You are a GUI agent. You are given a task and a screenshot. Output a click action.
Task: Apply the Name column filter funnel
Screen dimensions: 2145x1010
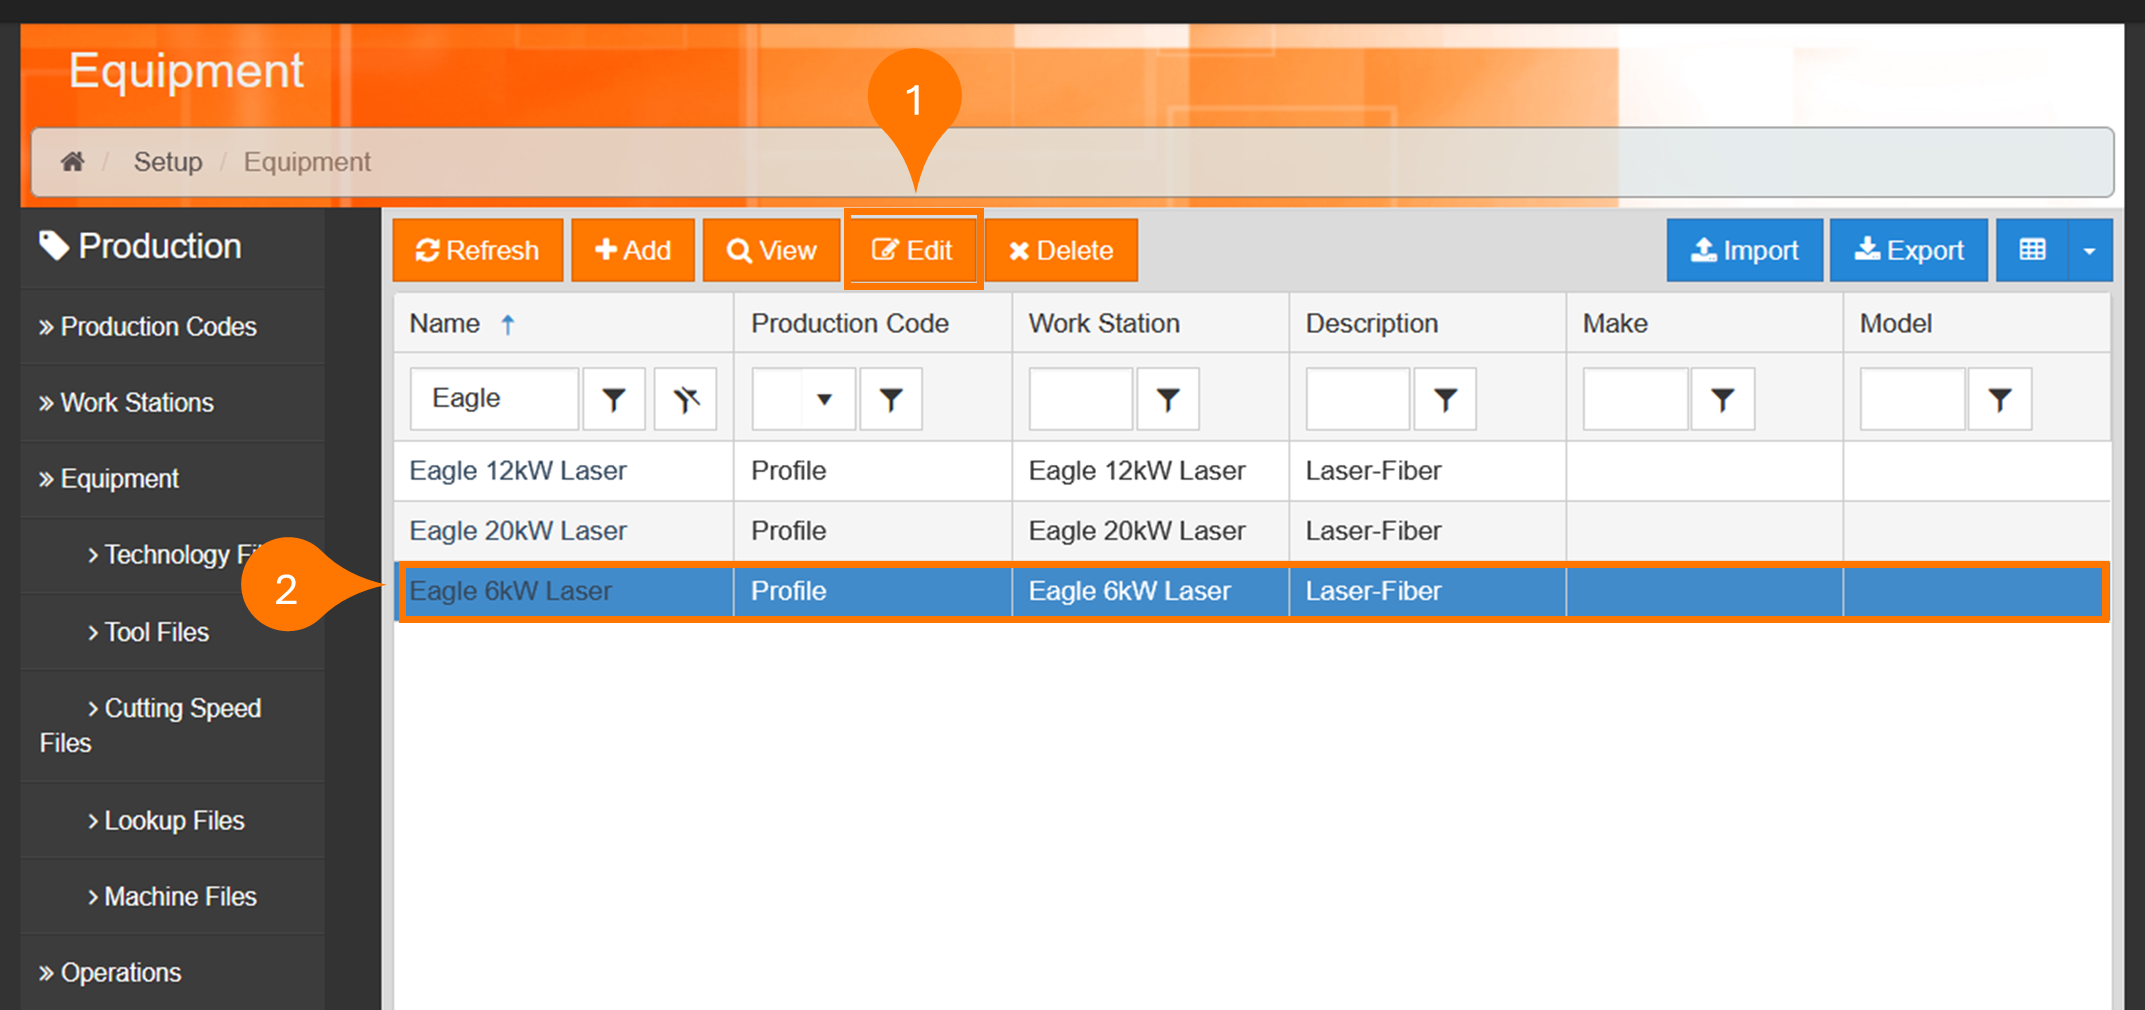click(x=614, y=400)
